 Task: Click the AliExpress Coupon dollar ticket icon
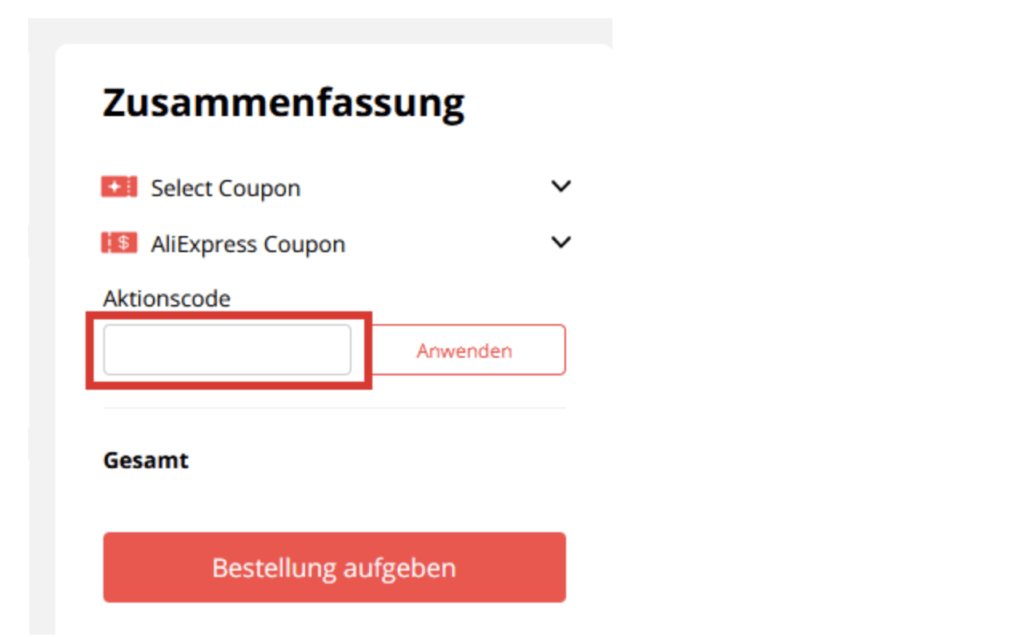[x=119, y=243]
